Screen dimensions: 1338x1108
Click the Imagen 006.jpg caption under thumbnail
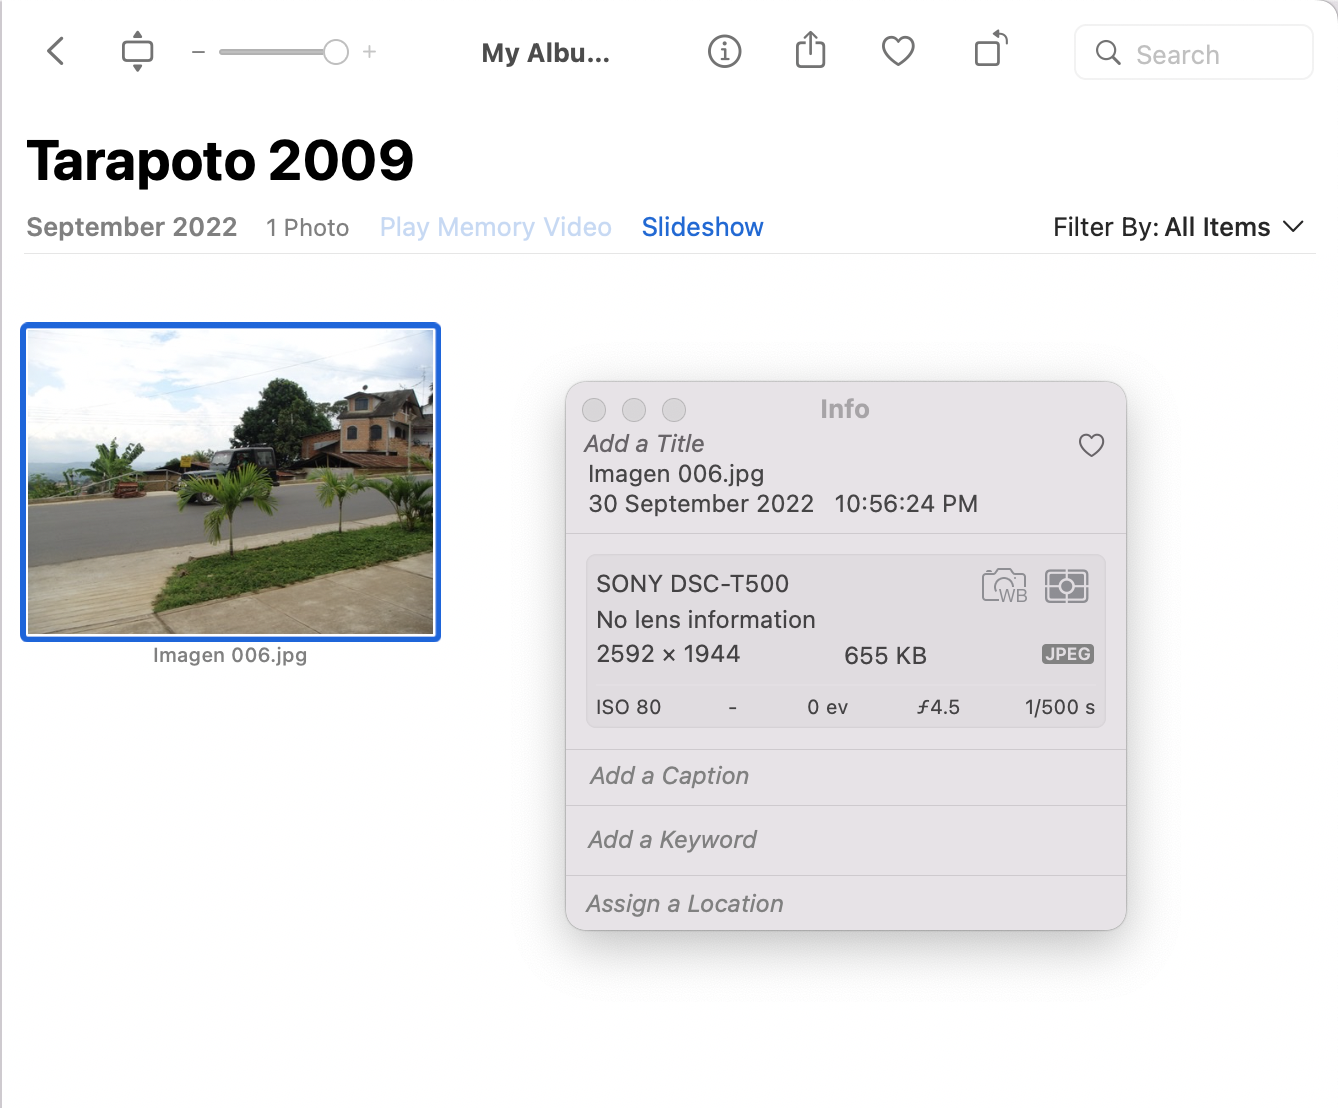(230, 655)
